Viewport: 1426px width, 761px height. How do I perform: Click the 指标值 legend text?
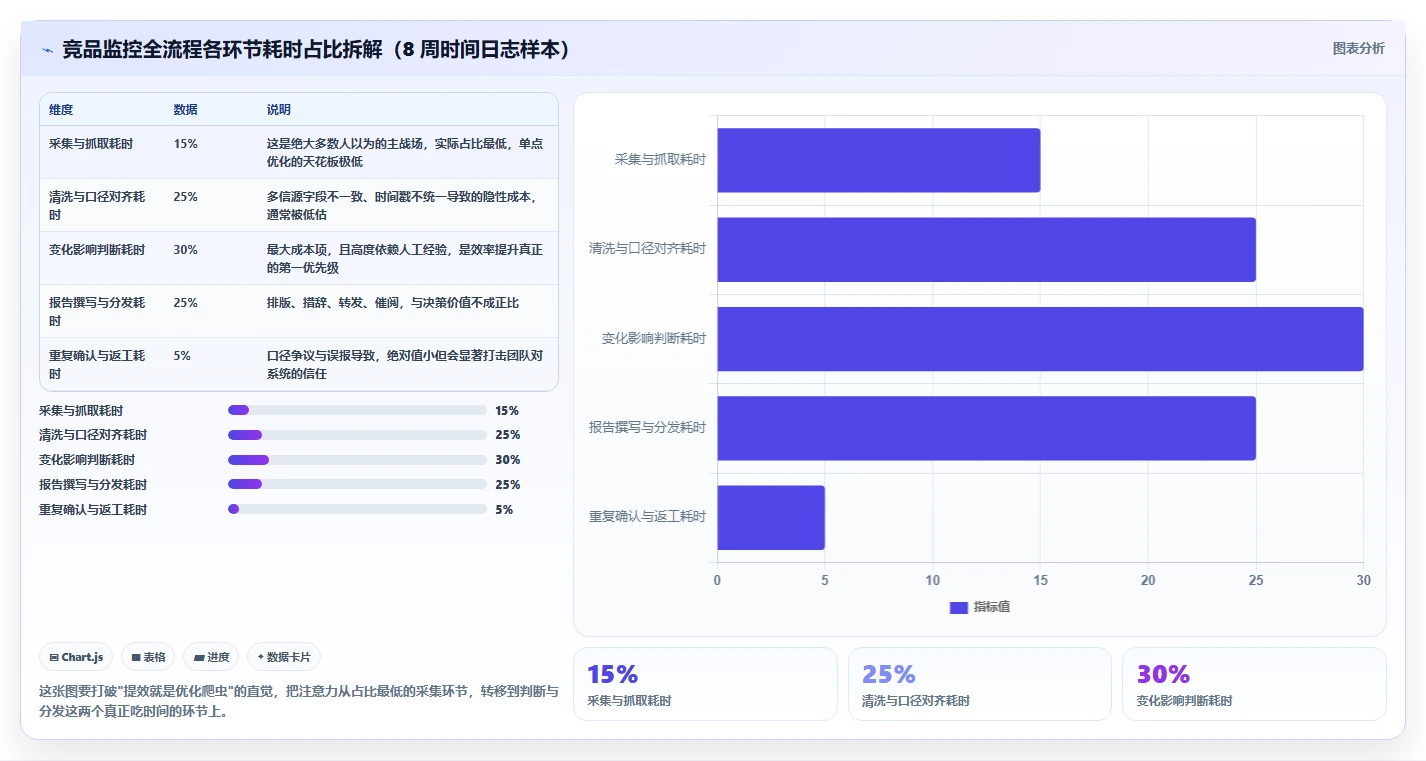[x=992, y=607]
